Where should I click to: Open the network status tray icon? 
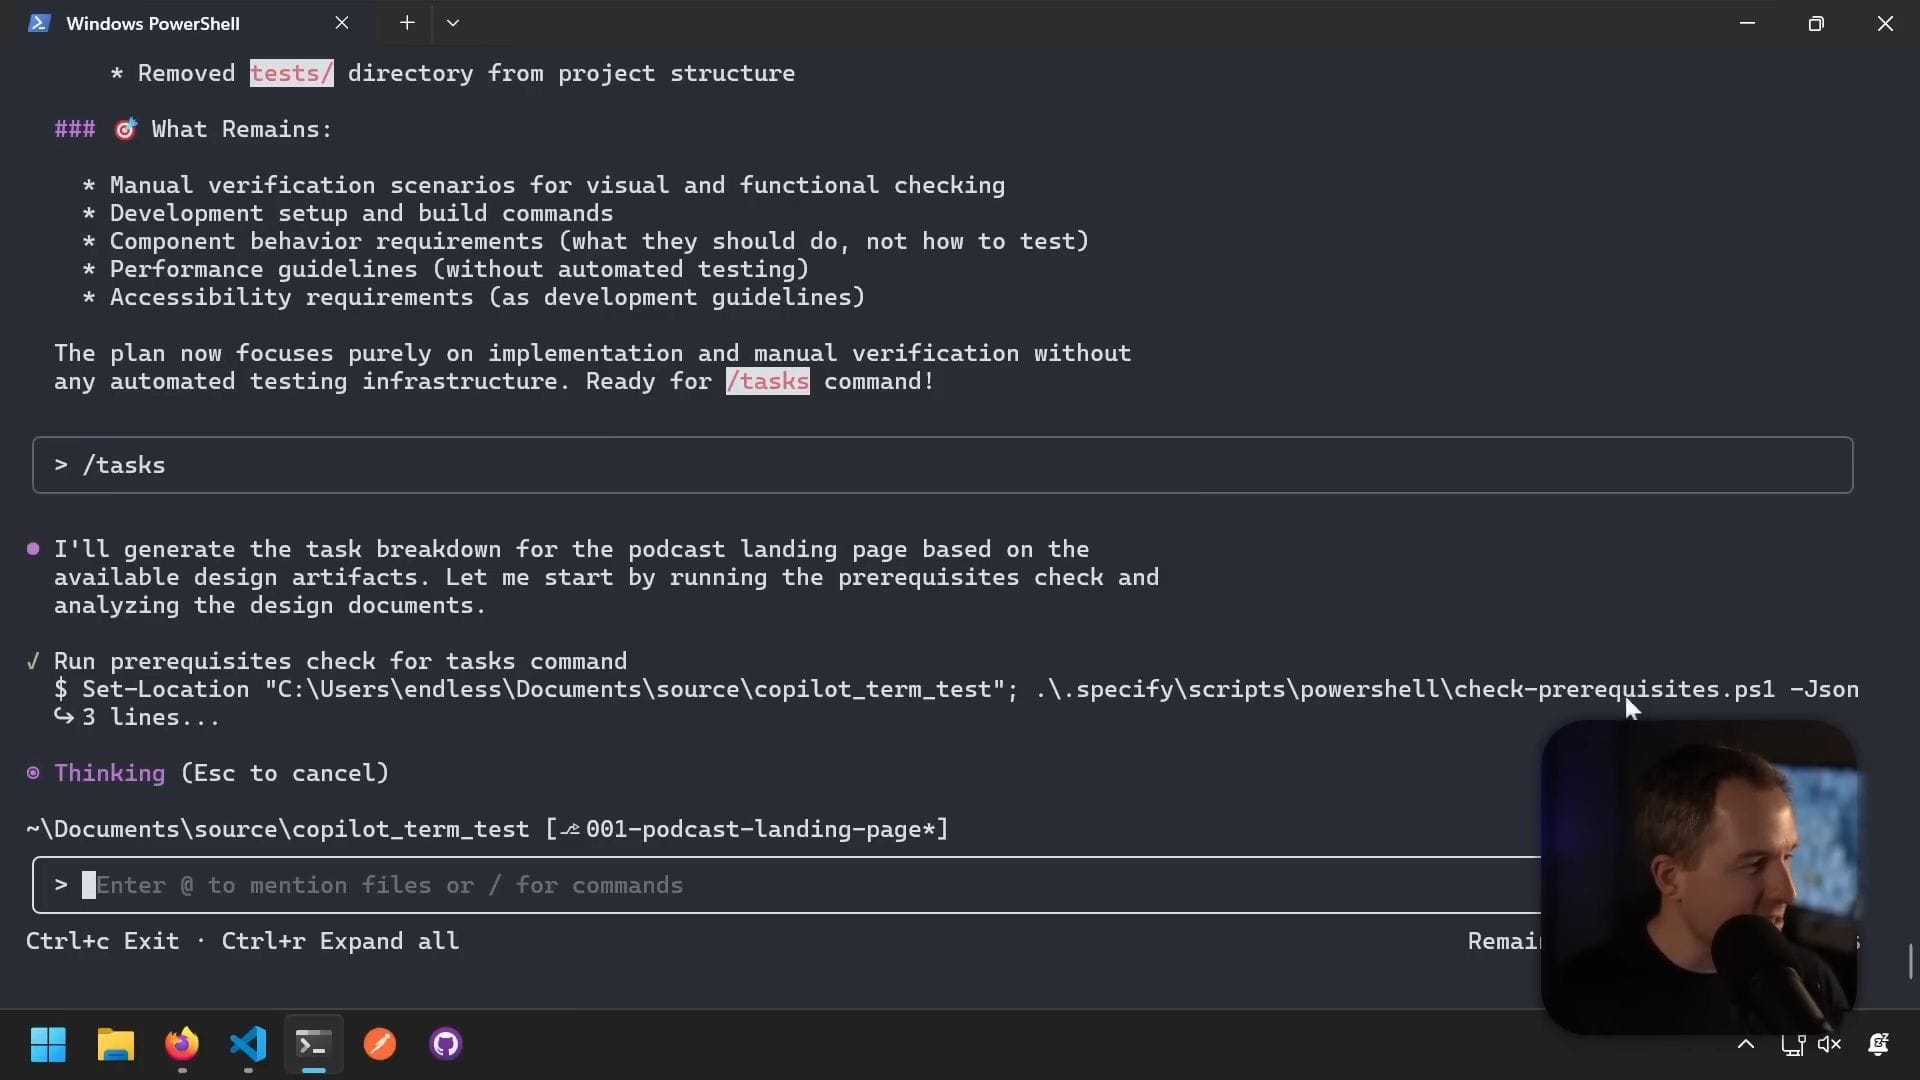point(1792,1045)
